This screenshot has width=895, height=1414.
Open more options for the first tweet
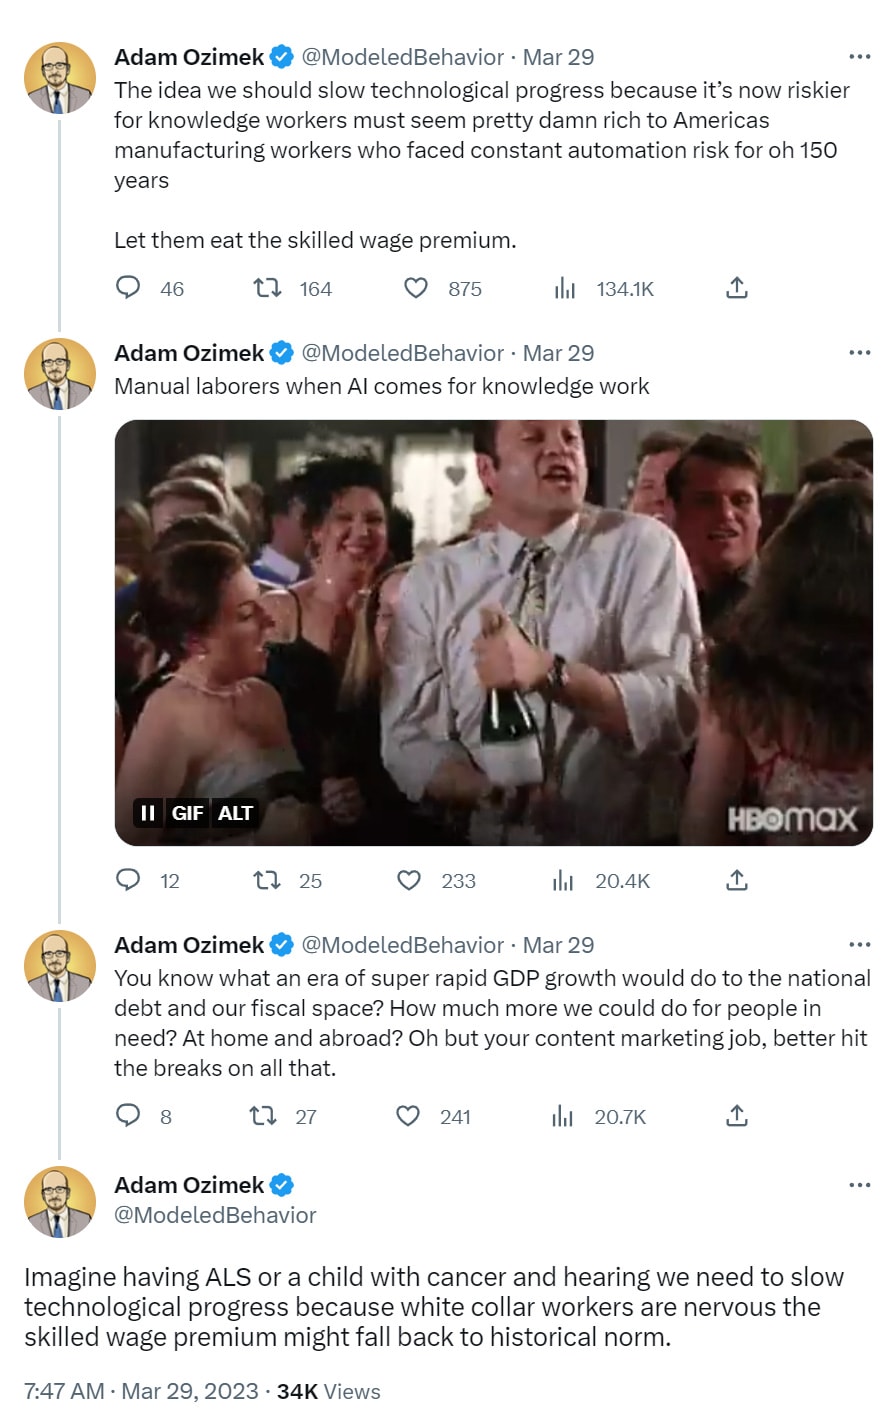tap(859, 57)
